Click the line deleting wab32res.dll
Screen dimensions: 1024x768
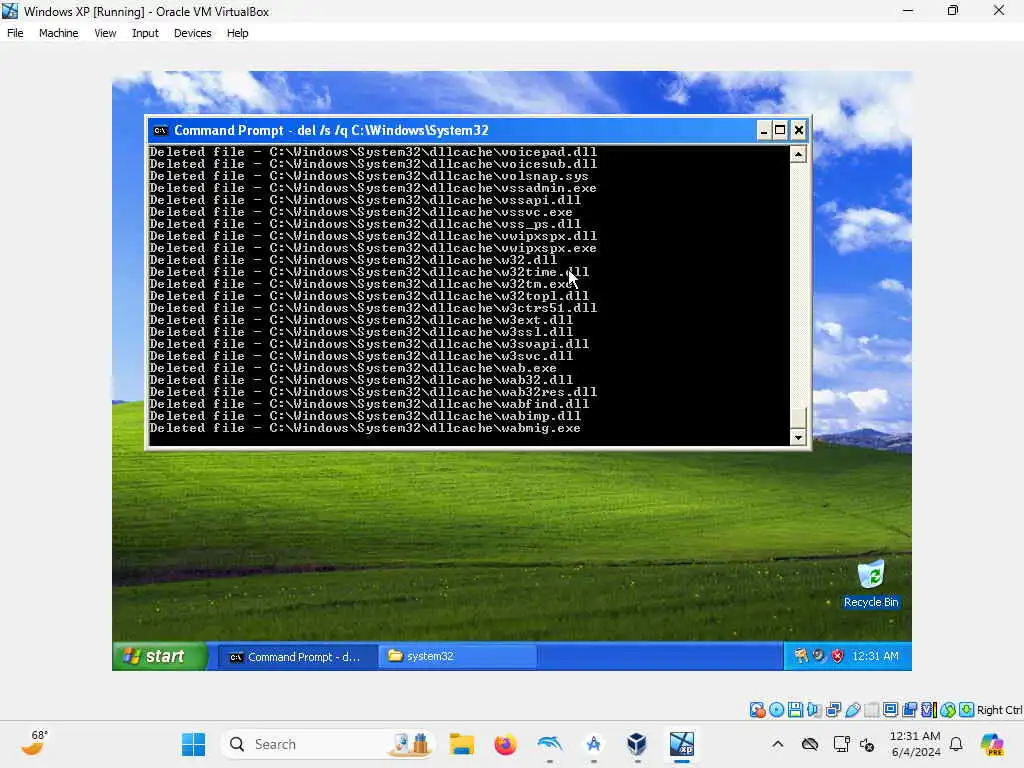tap(373, 392)
